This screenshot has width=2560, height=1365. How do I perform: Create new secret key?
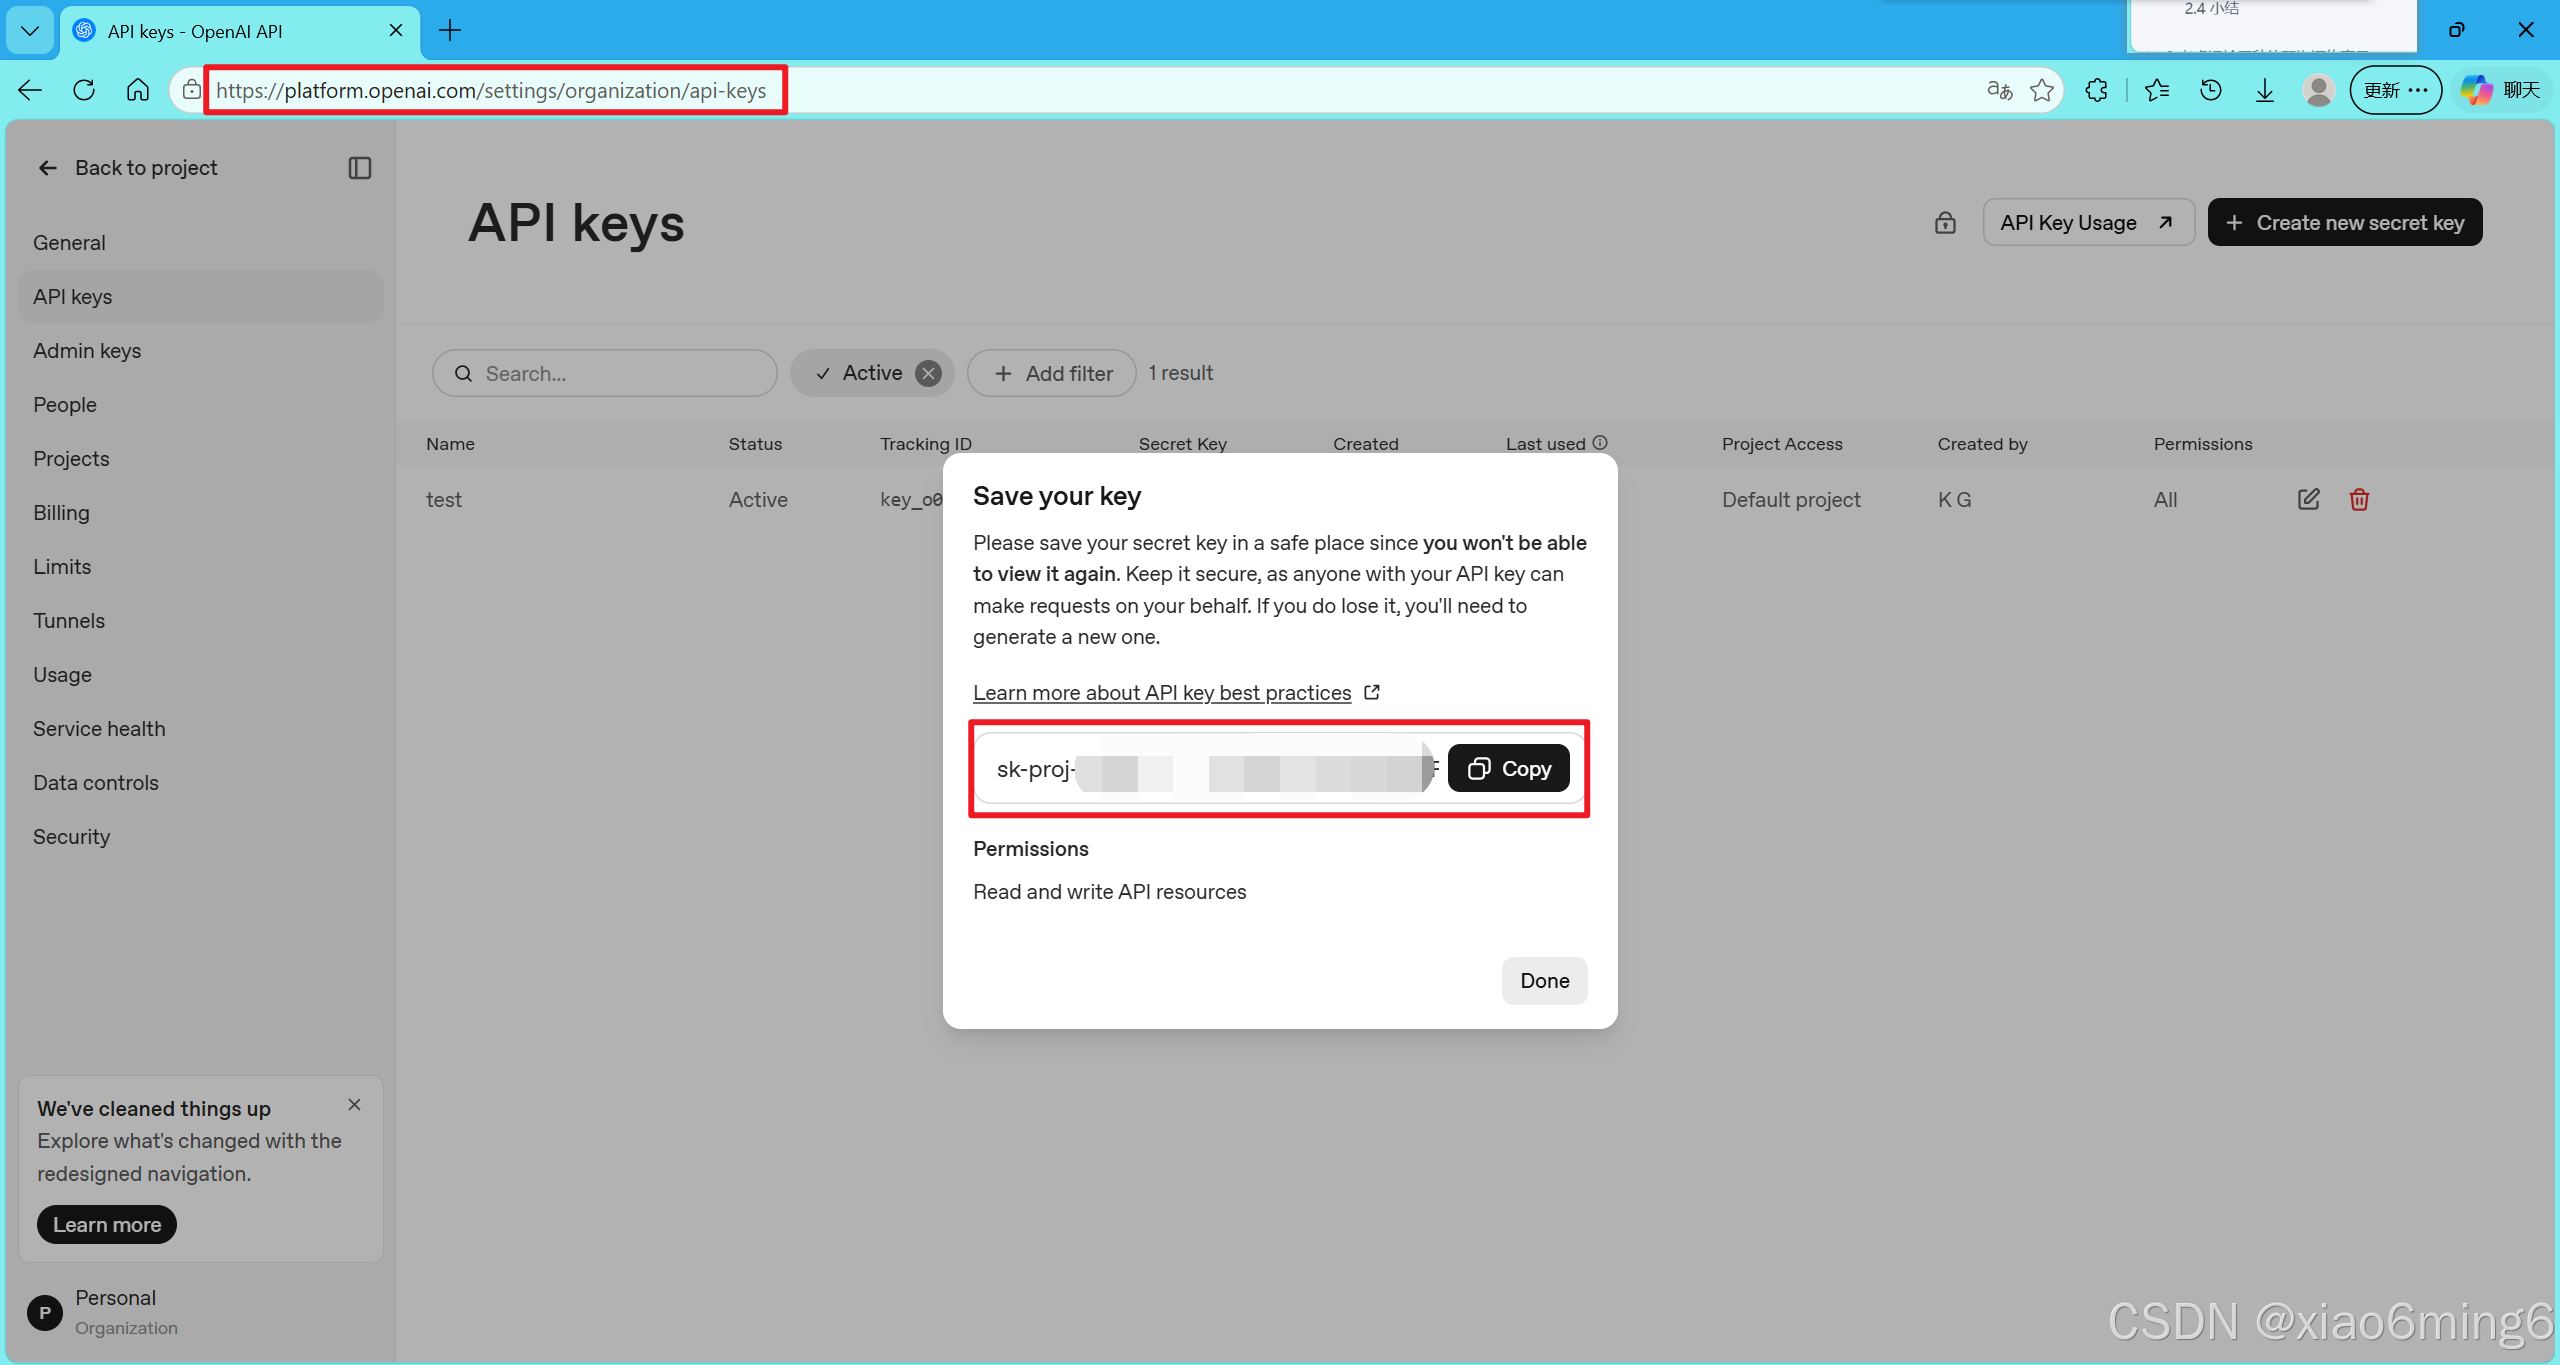pos(2345,222)
